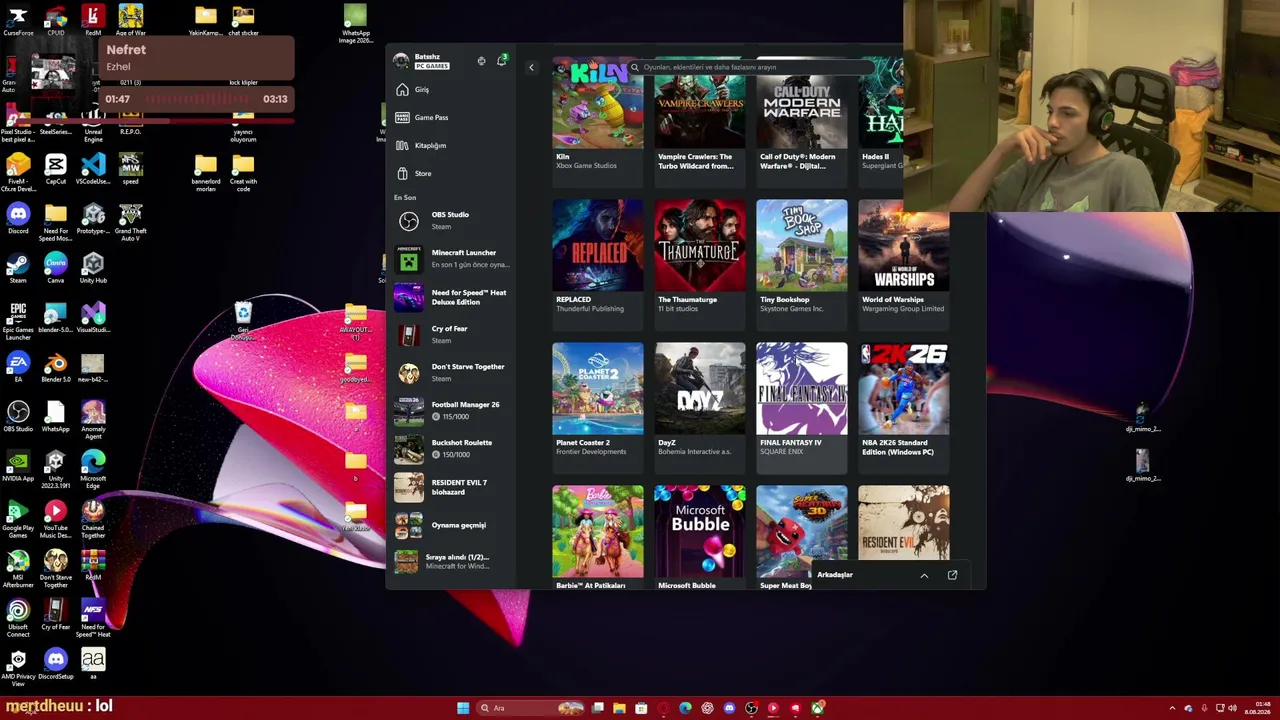Select Football Manager 26 in recent list
The height and width of the screenshot is (720, 1280).
coord(453,411)
